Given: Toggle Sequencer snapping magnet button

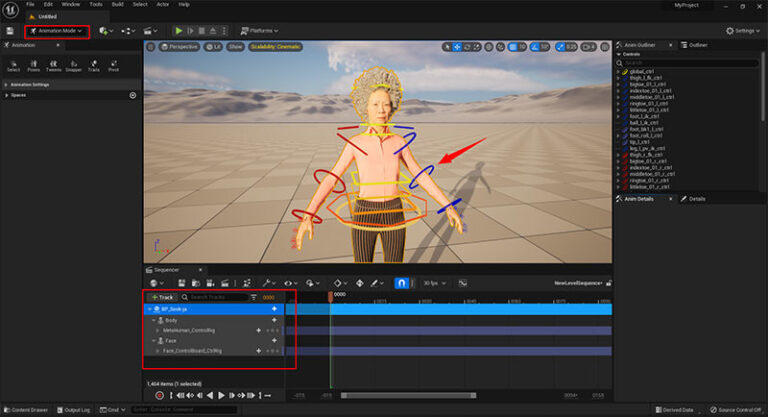Looking at the screenshot, I should click(401, 283).
